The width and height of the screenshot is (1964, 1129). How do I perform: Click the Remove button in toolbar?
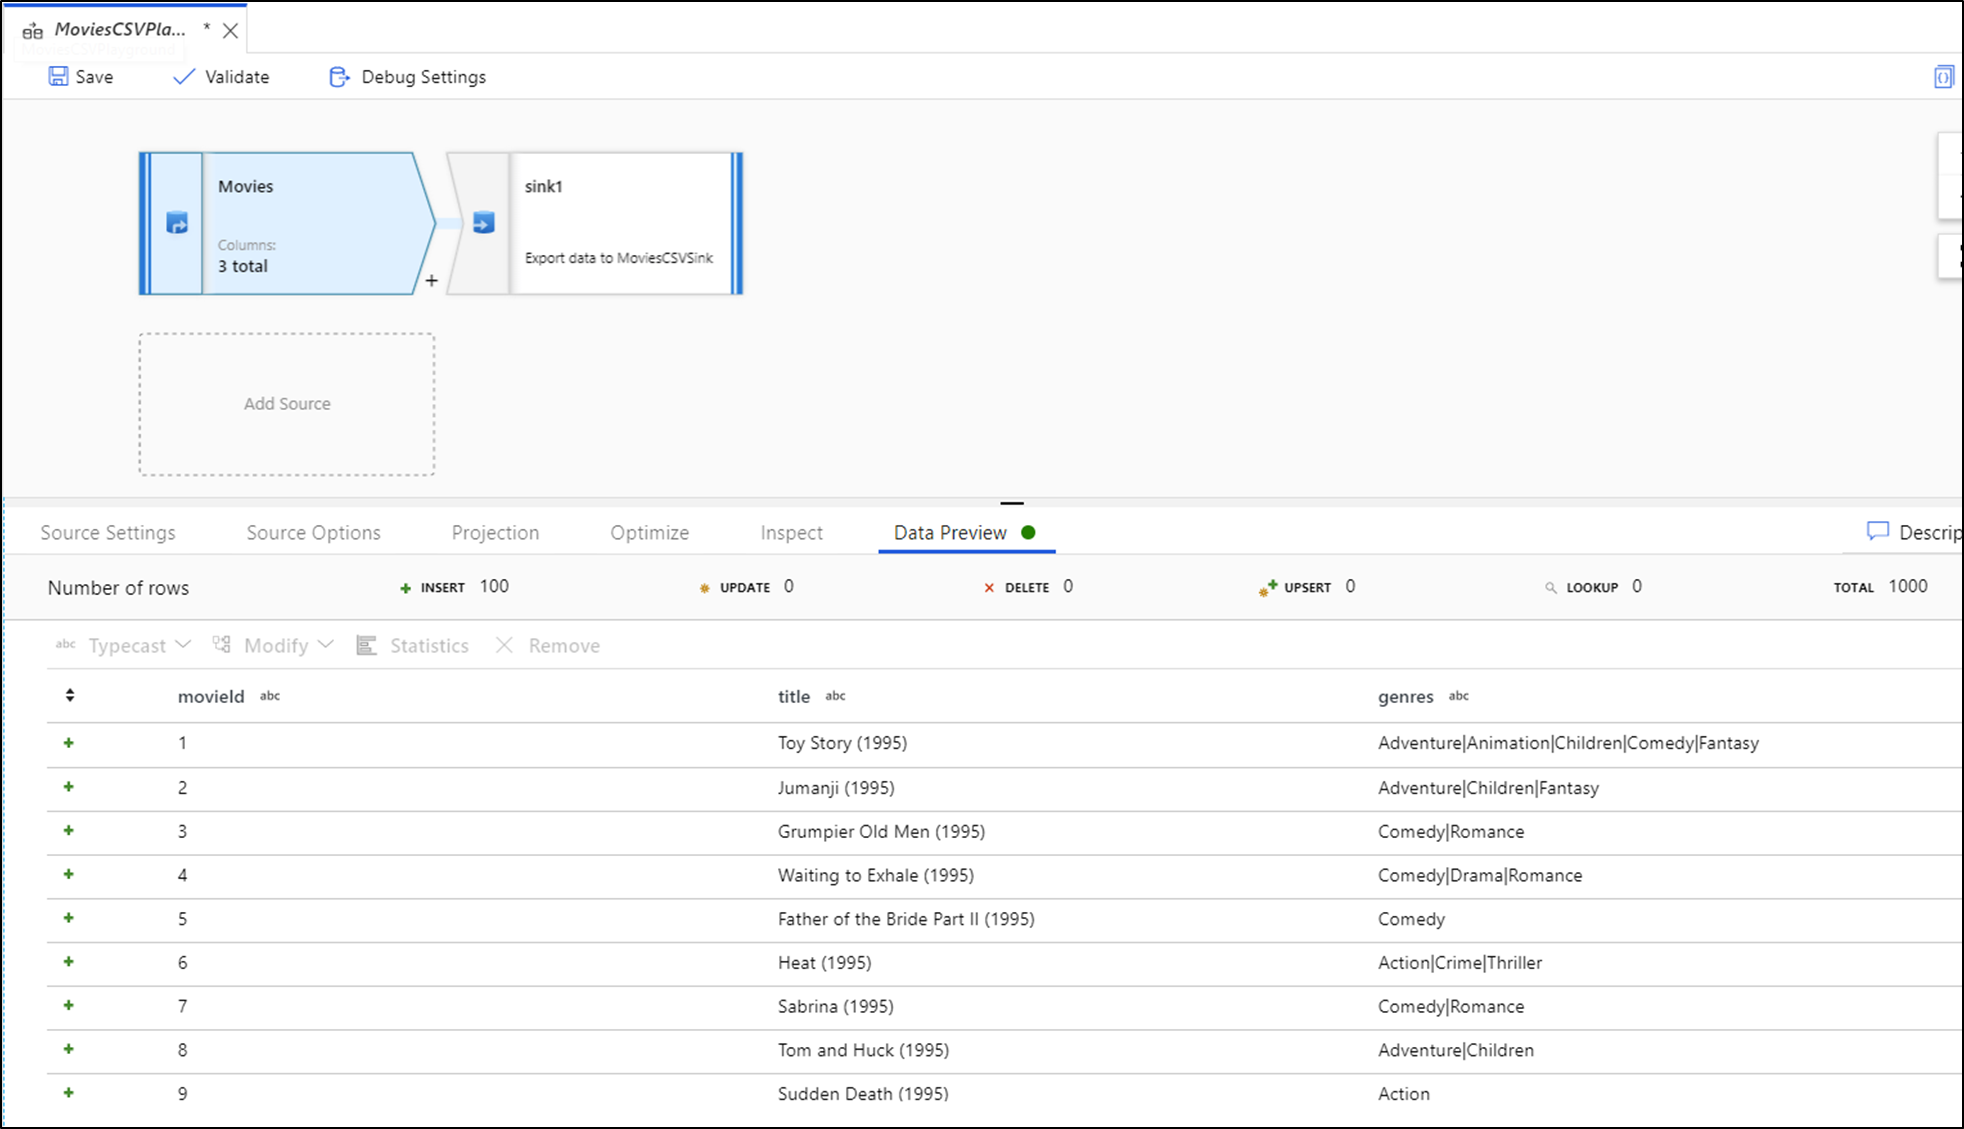click(548, 645)
